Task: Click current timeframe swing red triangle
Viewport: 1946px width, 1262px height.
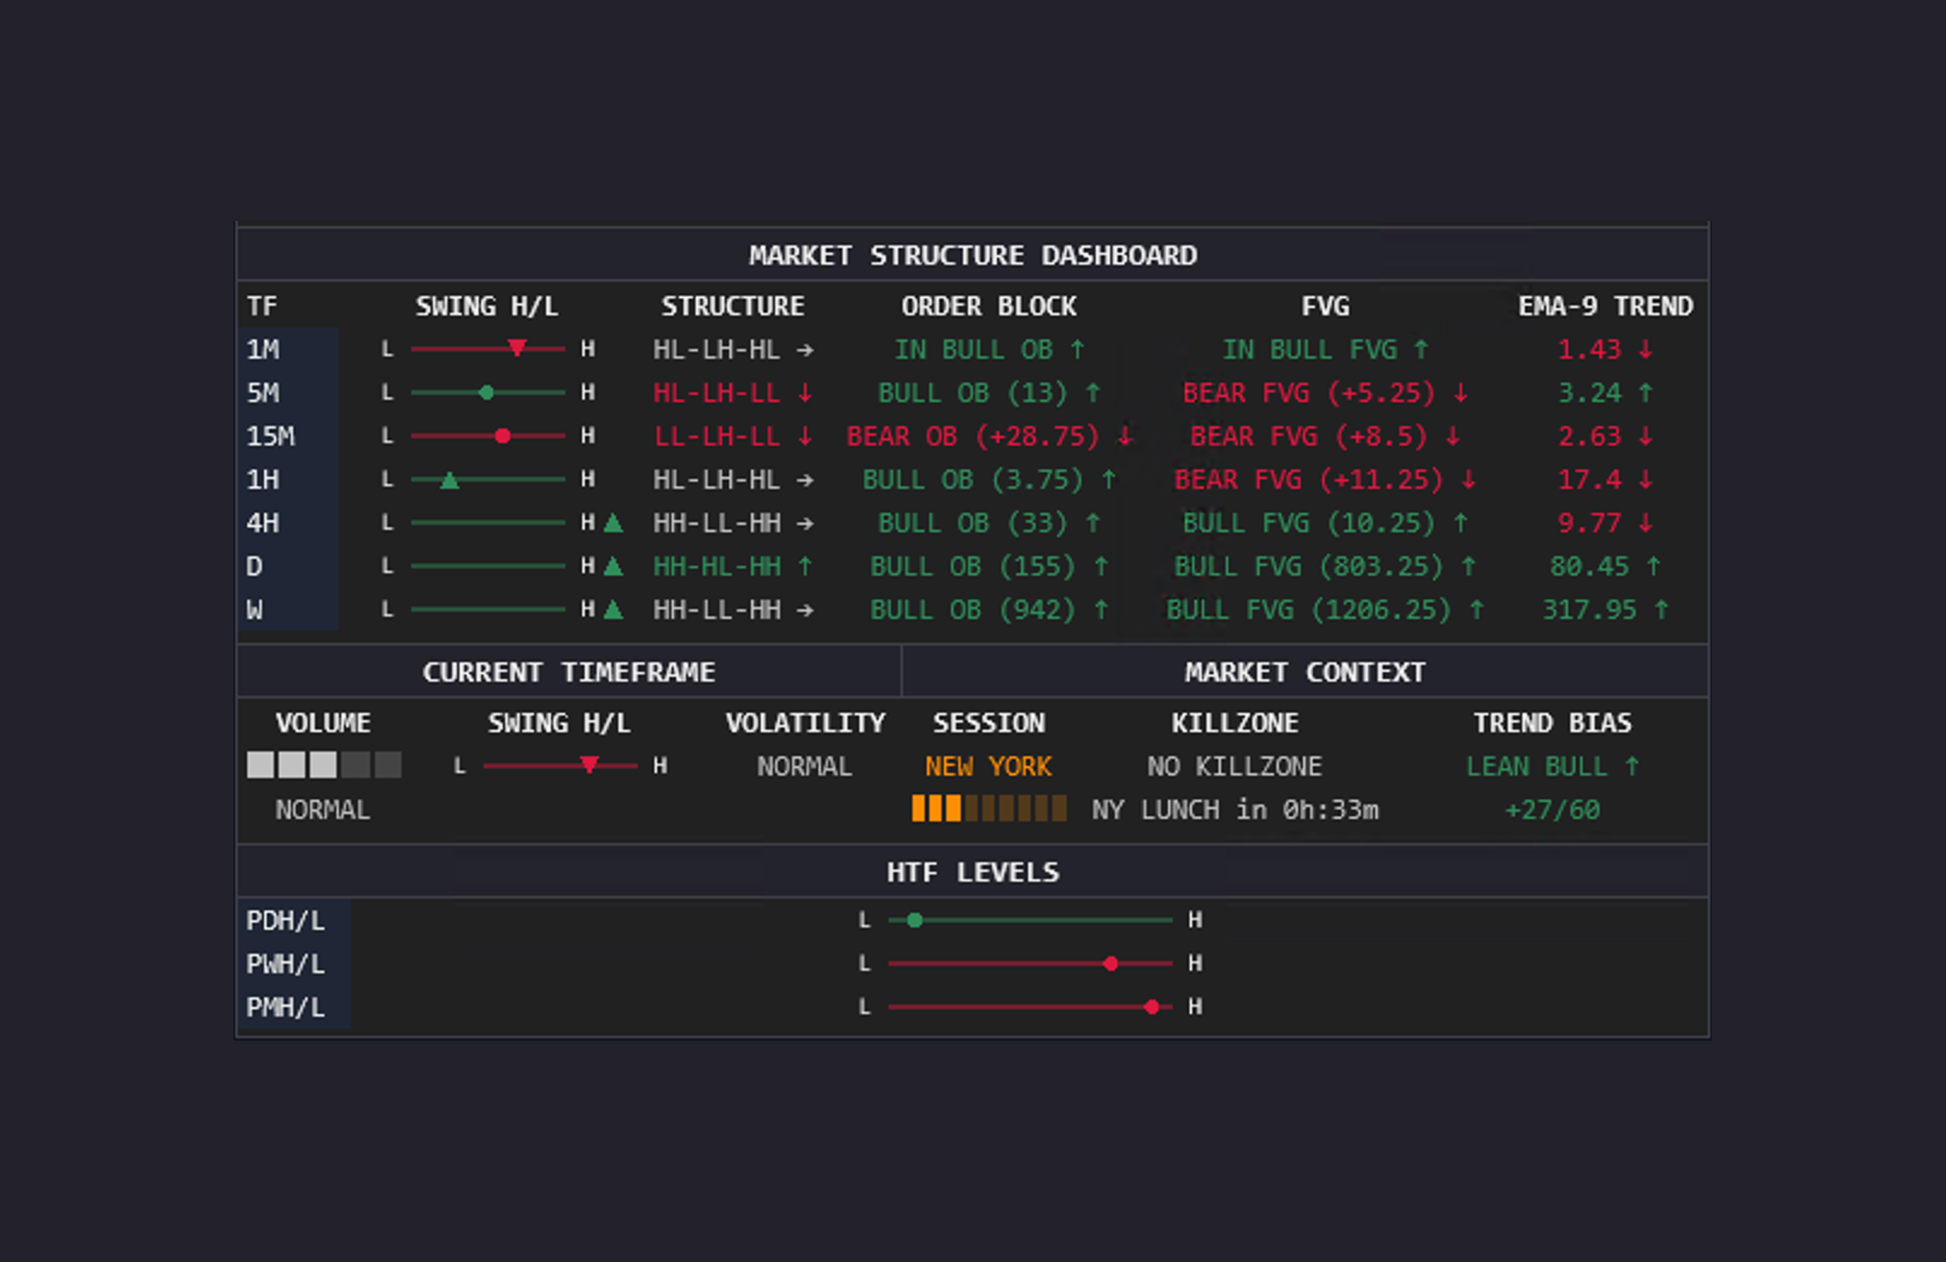Action: (590, 765)
